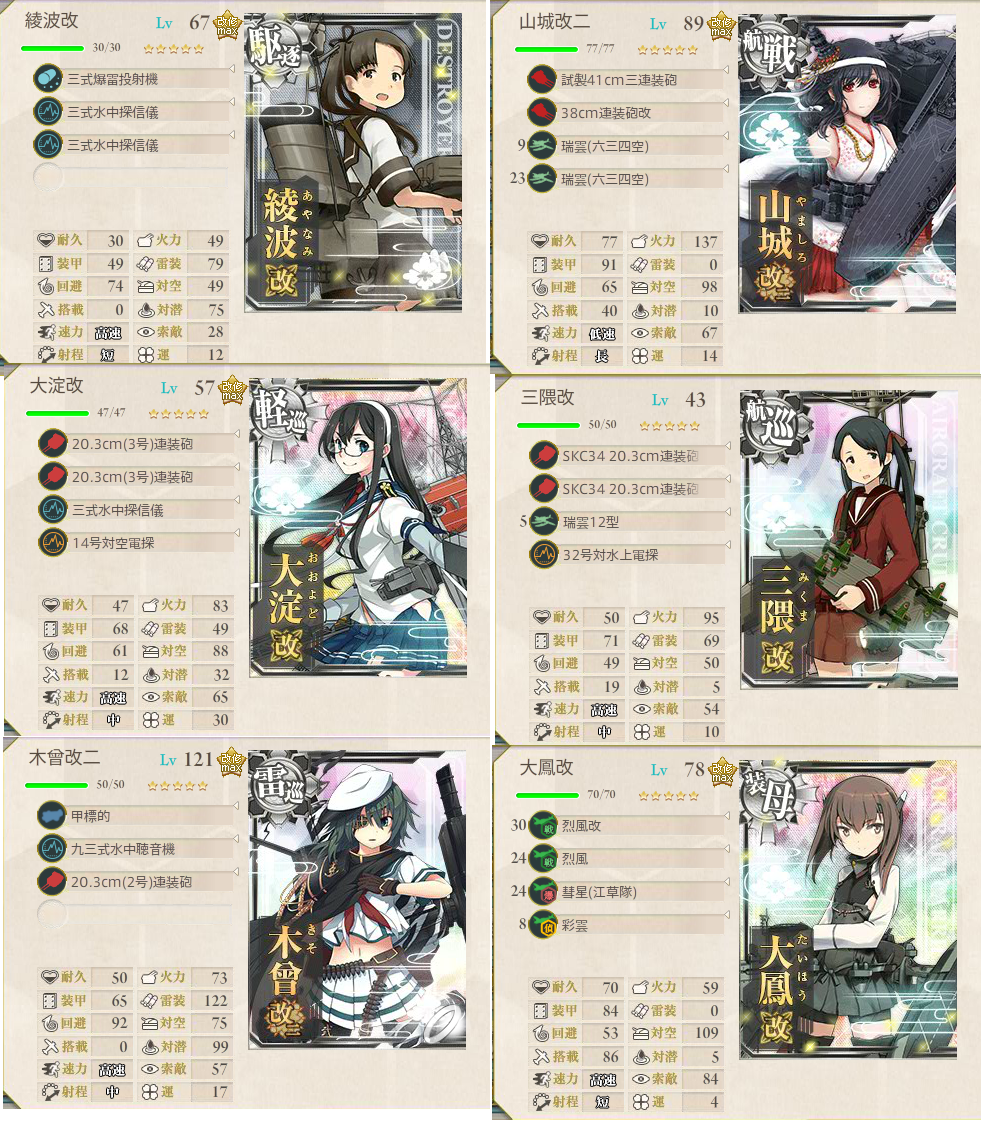Select the red gun icon next to 試製41cm三連装砲
Screen dimensions: 981x1121
click(542, 79)
